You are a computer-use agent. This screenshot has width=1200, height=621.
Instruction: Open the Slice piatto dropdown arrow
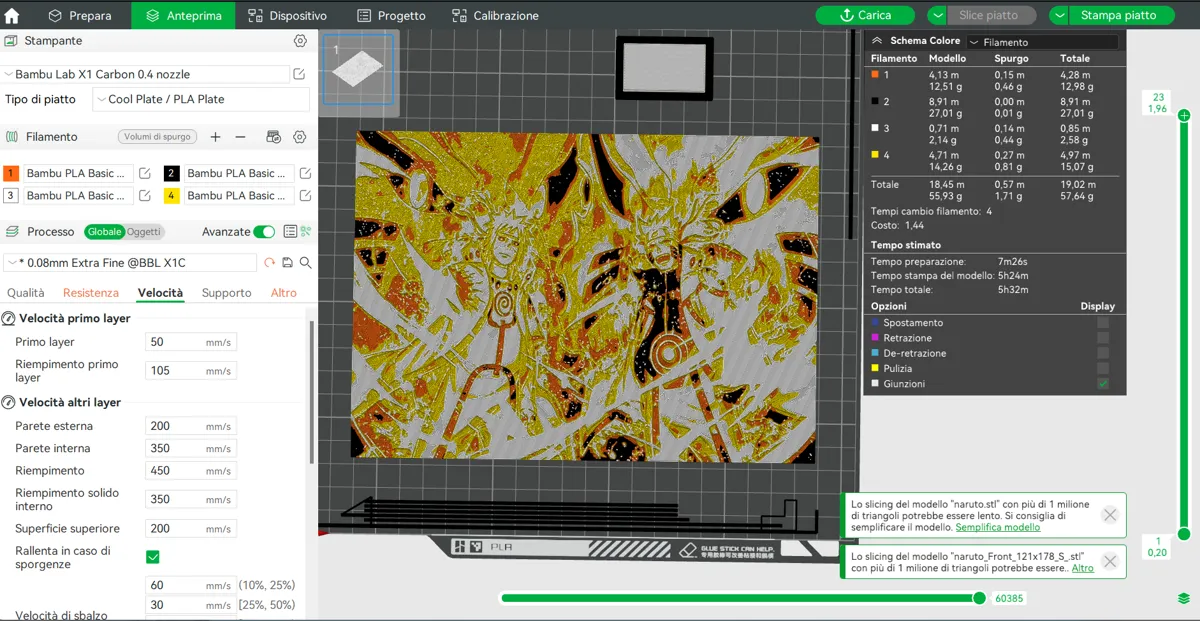(x=937, y=15)
